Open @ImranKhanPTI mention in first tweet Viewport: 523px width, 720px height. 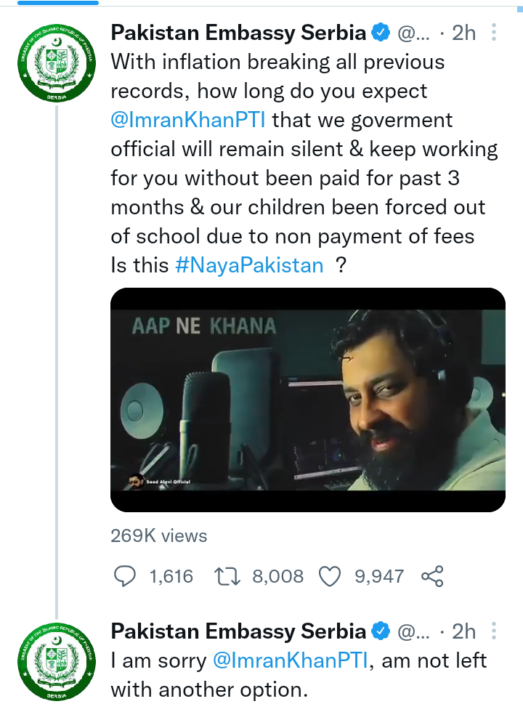click(188, 120)
